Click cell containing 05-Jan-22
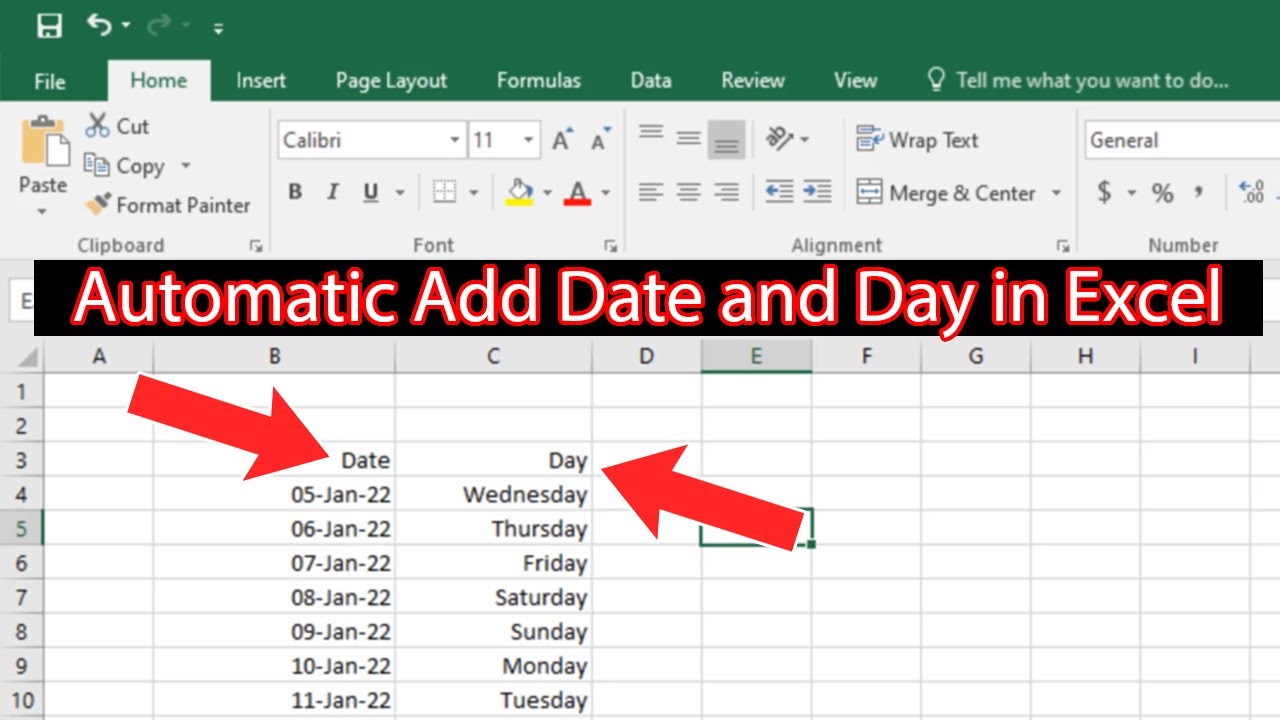The width and height of the screenshot is (1280, 720). 274,494
